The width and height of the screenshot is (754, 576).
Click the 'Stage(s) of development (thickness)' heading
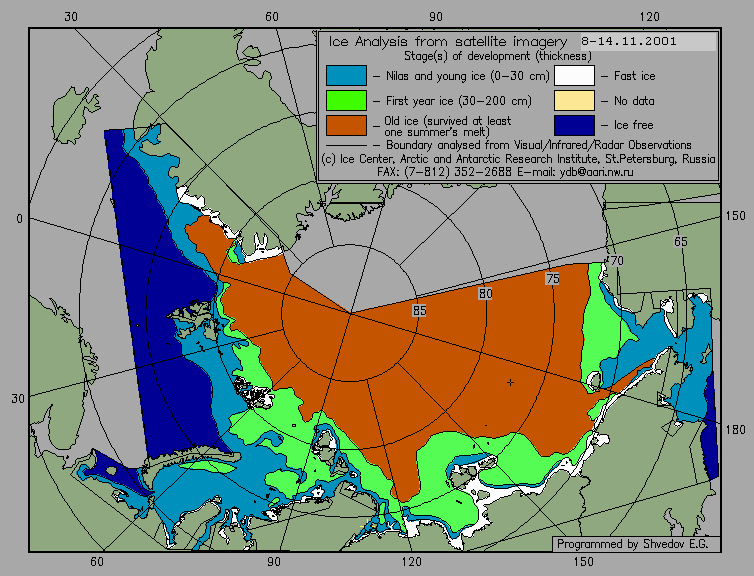coord(498,56)
